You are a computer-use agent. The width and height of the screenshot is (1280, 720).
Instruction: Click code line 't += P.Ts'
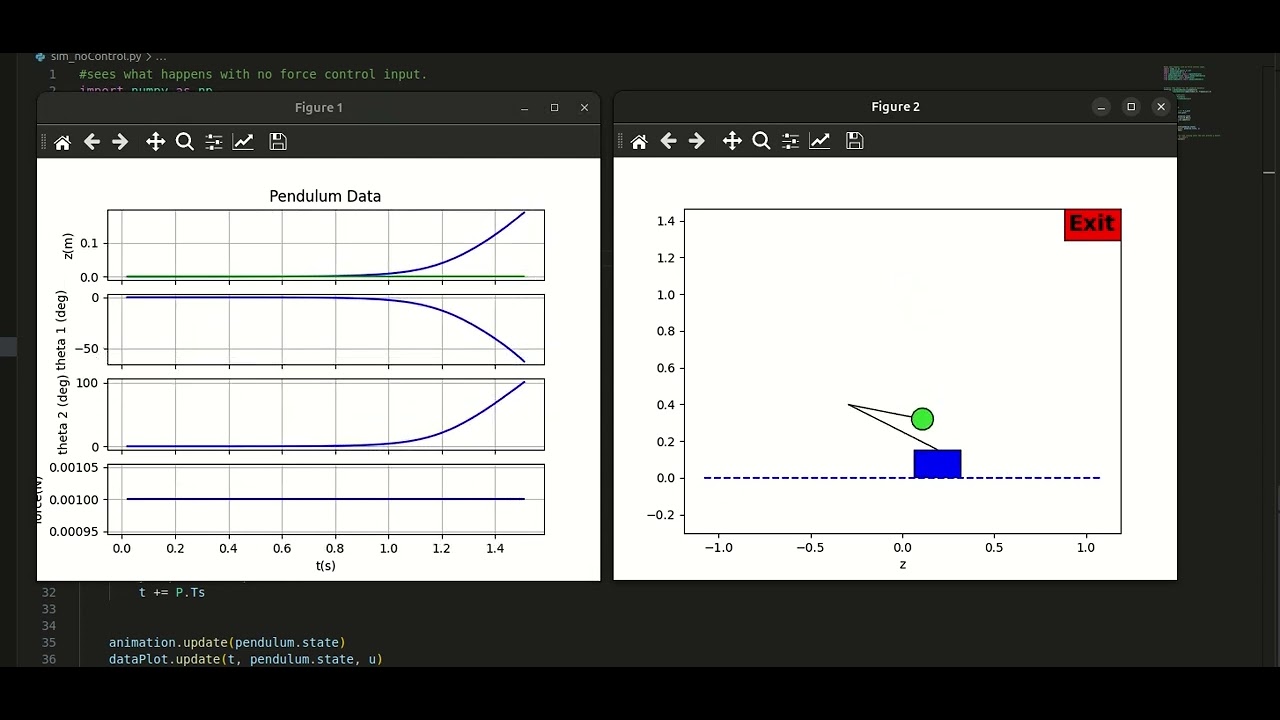point(172,592)
